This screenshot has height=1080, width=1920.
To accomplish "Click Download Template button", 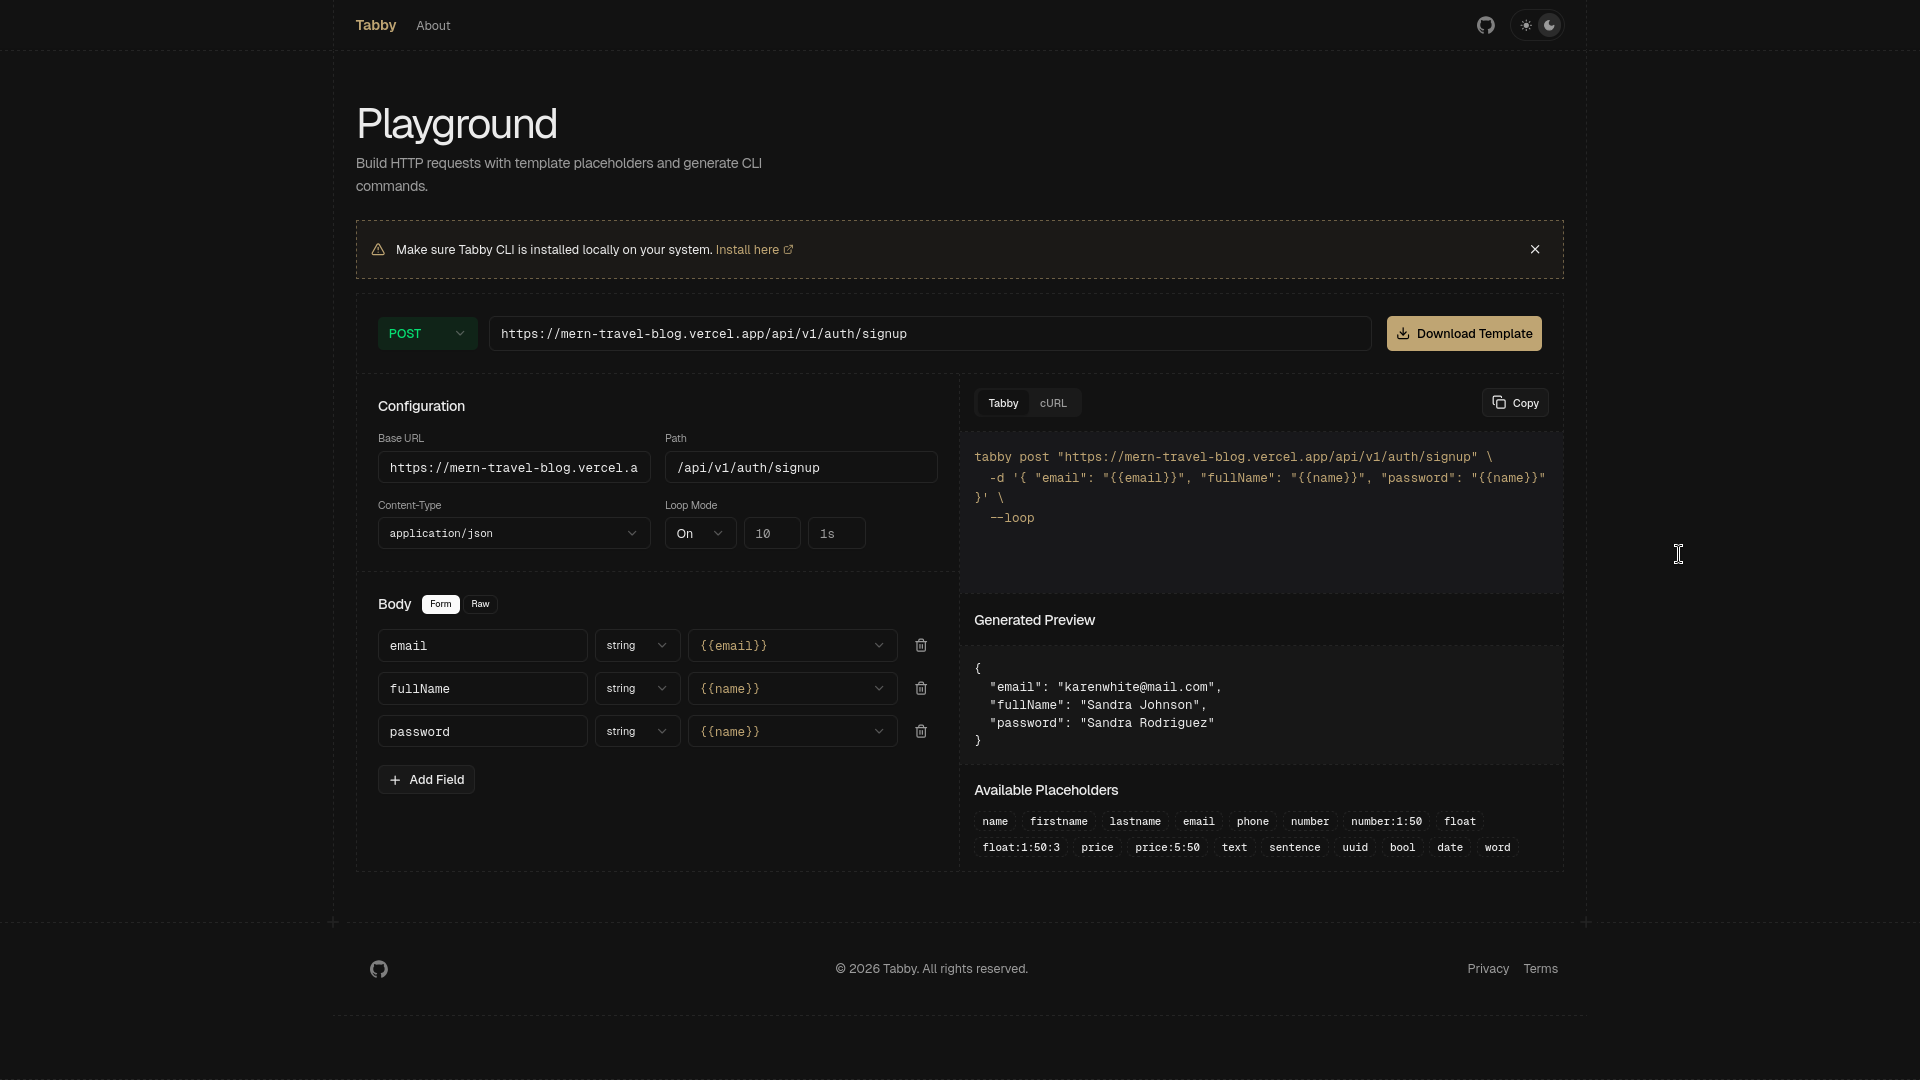I will (x=1464, y=334).
